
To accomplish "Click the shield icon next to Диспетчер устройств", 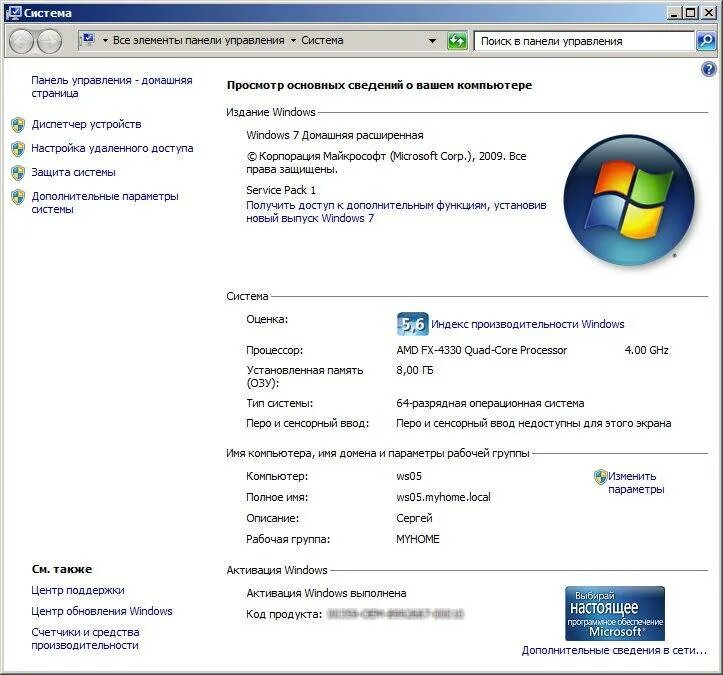I will (18, 124).
